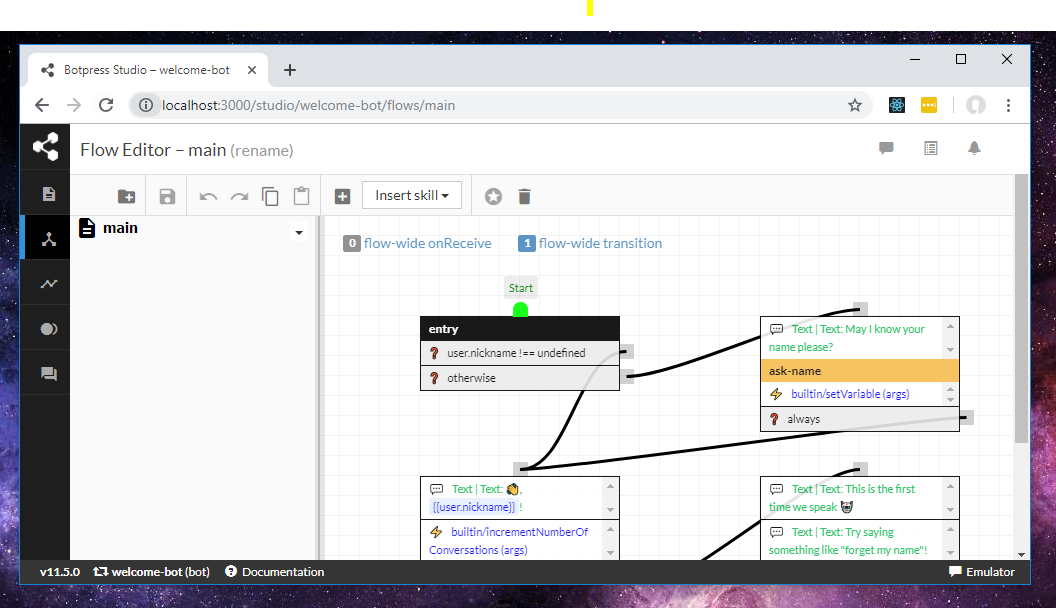Viewport: 1056px width, 608px height.
Task: Expand the main flow options caret
Action: 299,233
